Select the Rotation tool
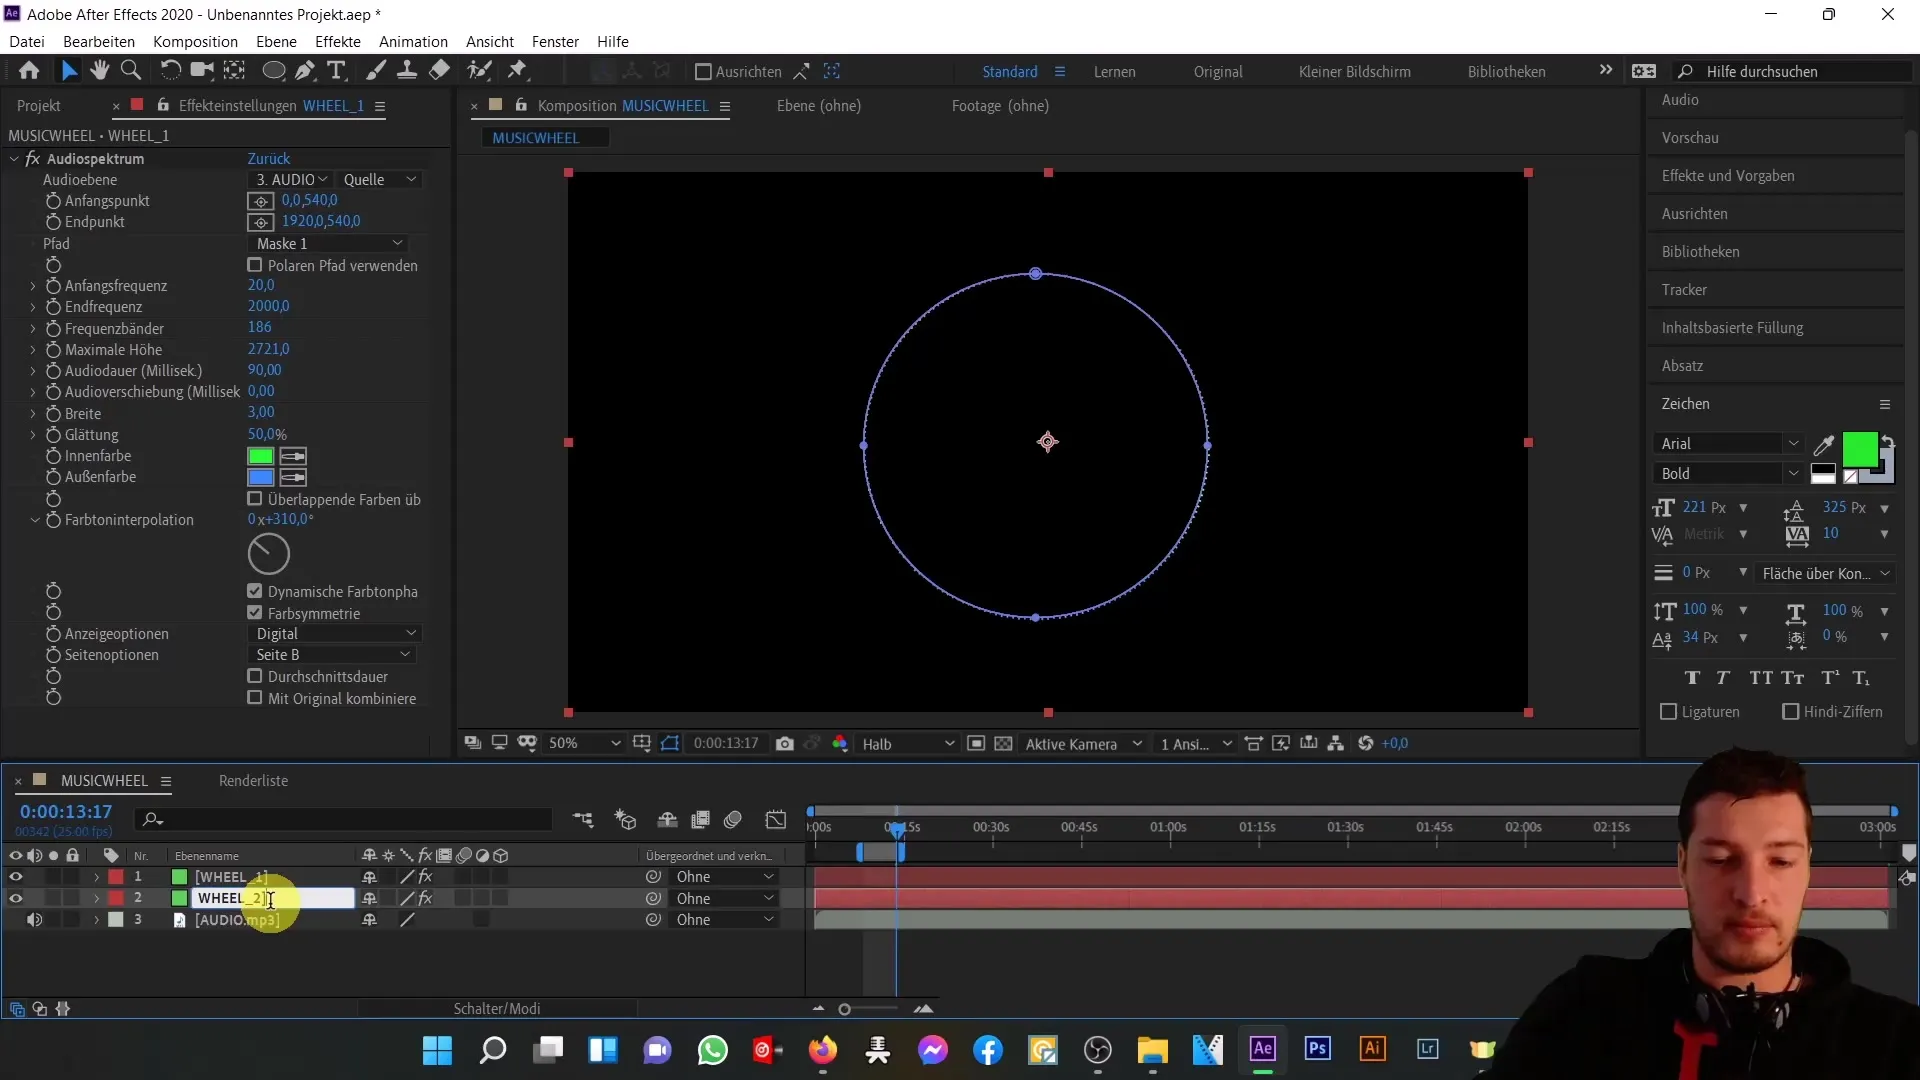The width and height of the screenshot is (1920, 1080). point(171,71)
